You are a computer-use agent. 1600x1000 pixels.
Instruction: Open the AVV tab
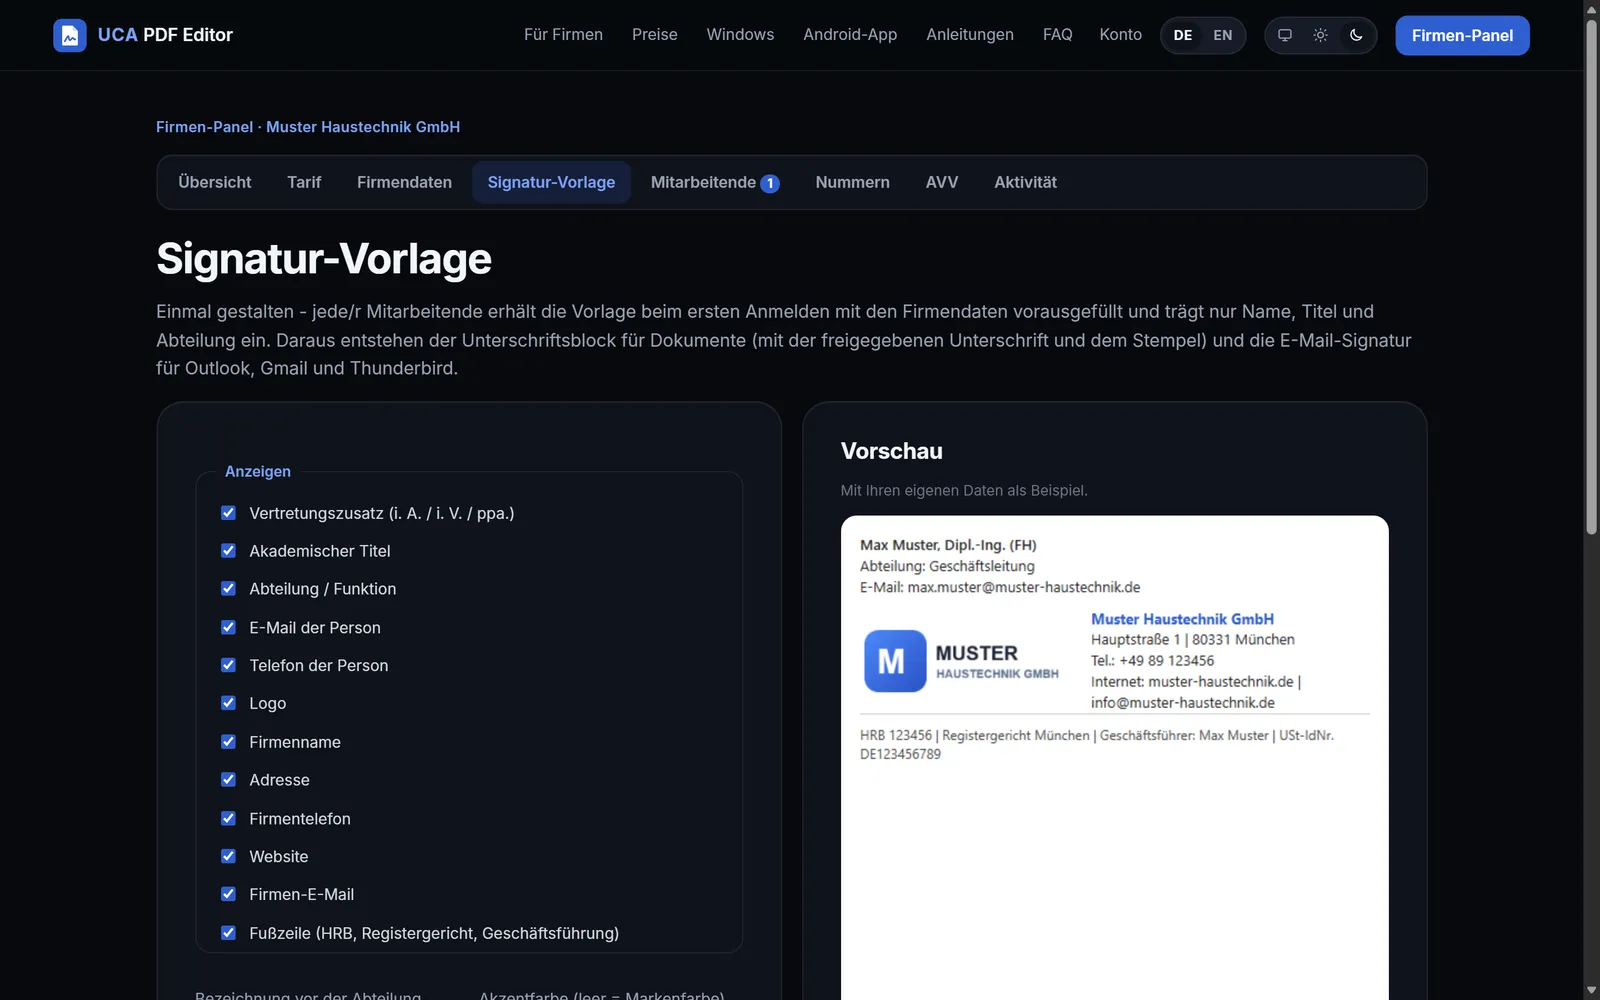pos(942,182)
